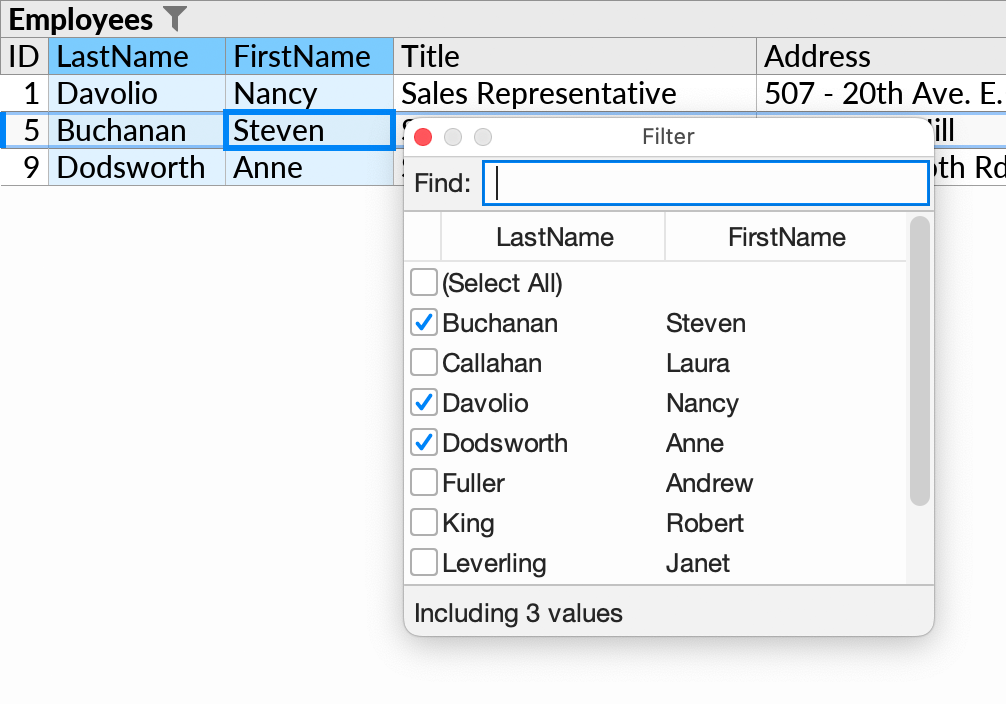The width and height of the screenshot is (1006, 704).
Task: Uncheck the Davolio filter value
Action: pos(424,402)
